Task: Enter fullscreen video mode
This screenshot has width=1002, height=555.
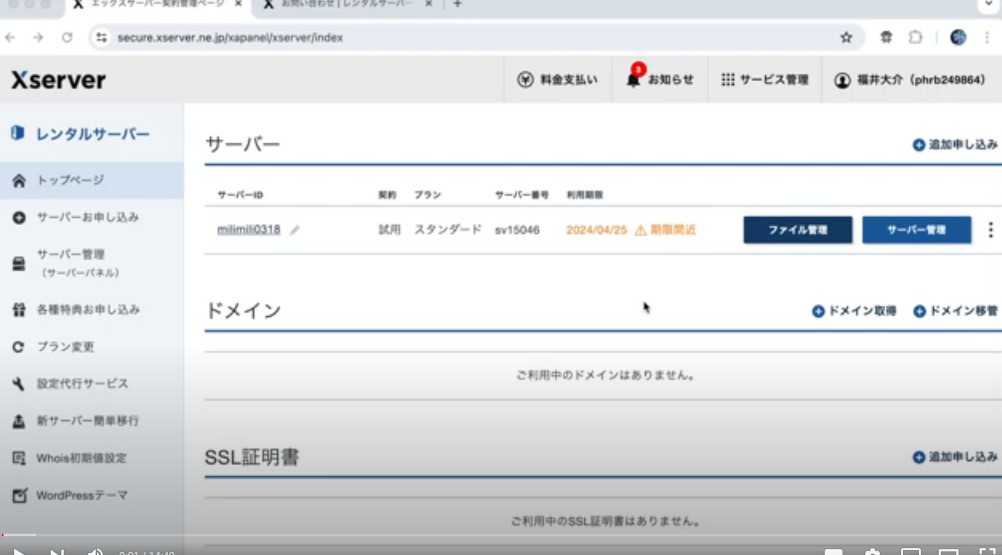Action: pyautogui.click(x=987, y=551)
